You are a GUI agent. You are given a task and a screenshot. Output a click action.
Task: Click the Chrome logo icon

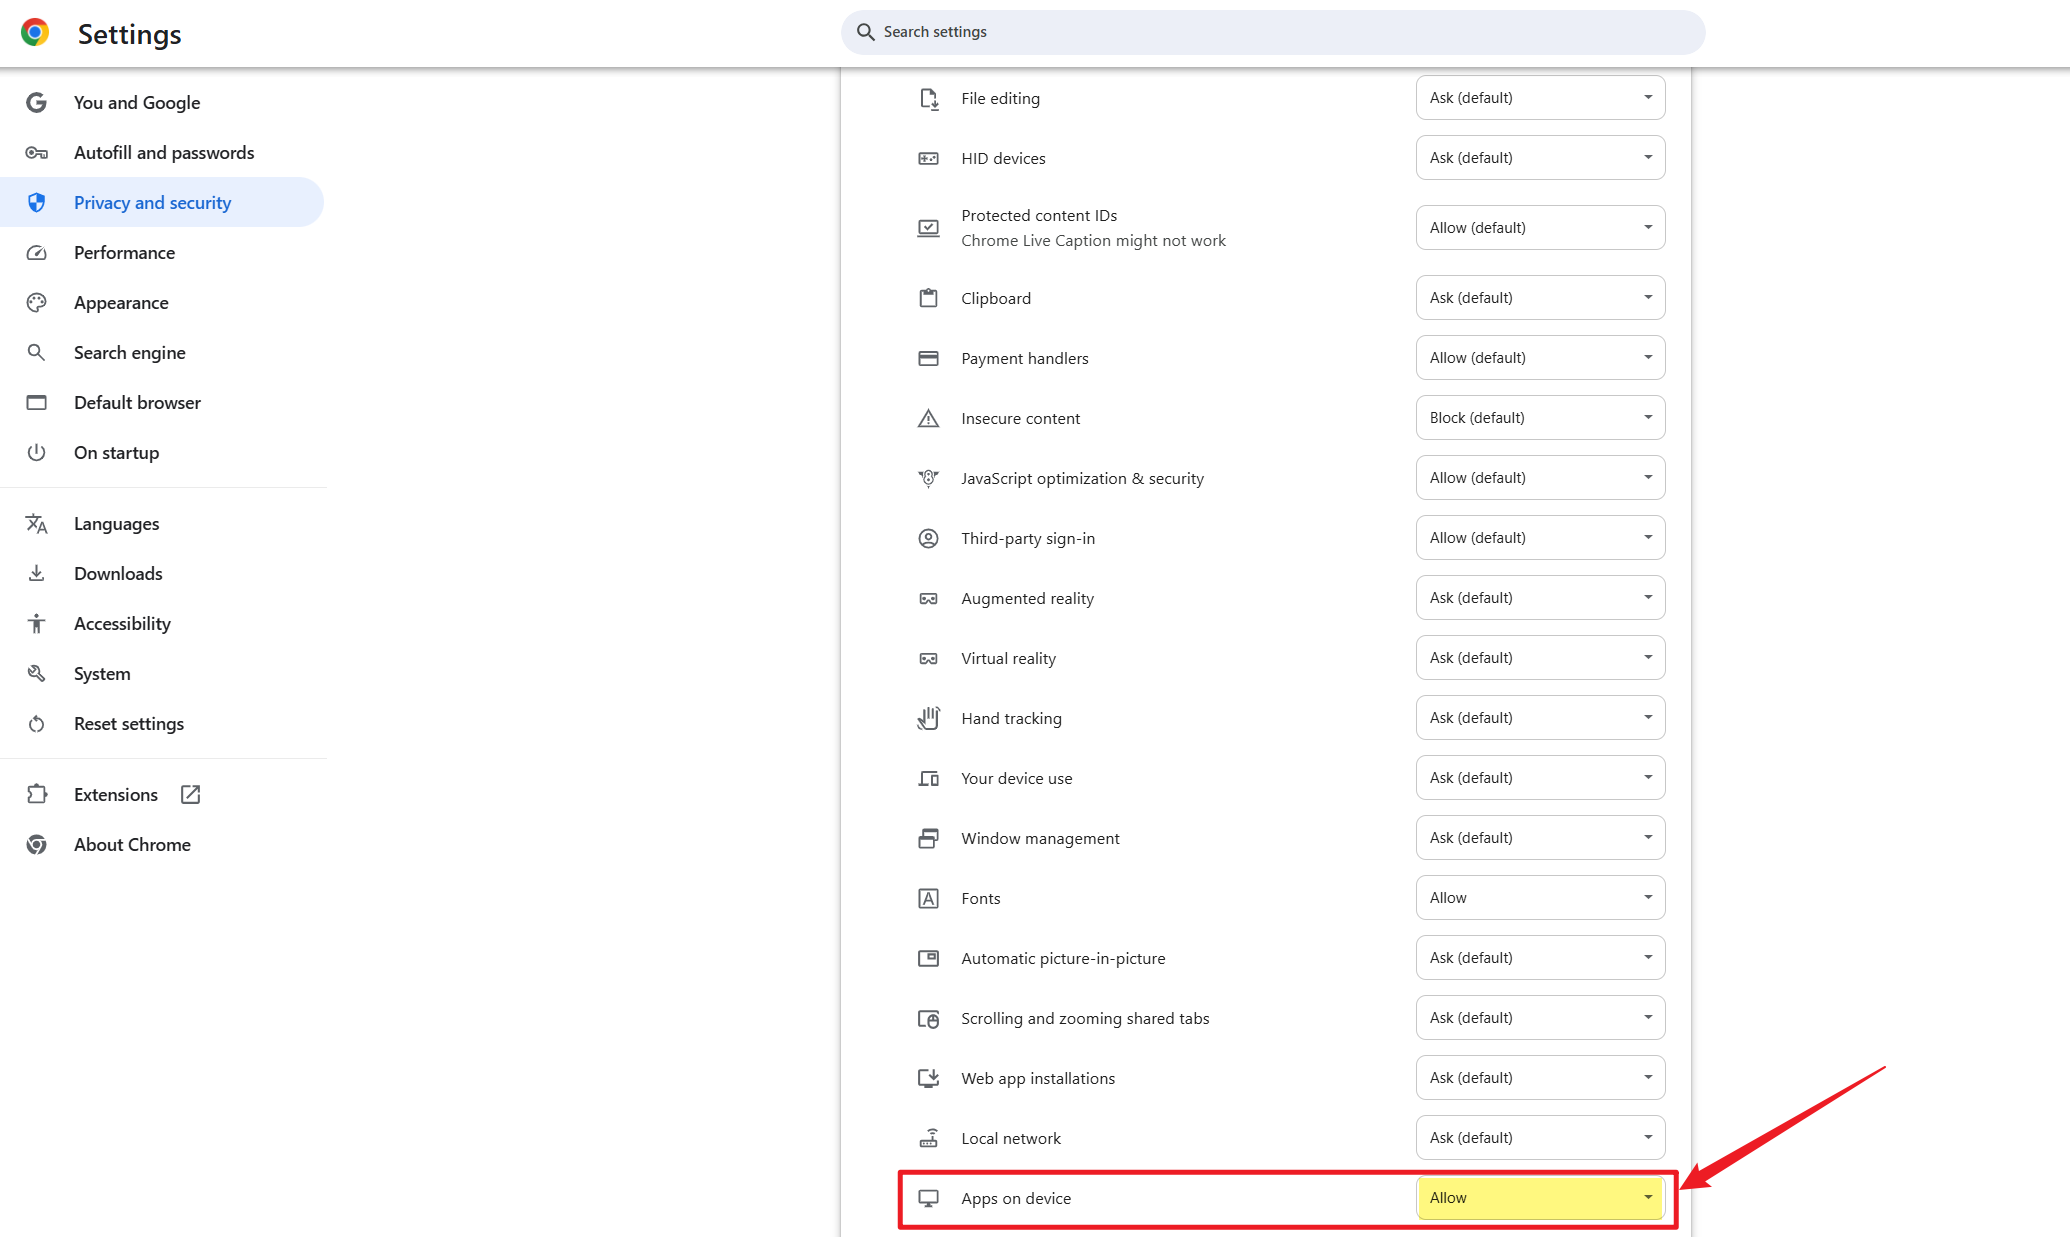tap(35, 33)
